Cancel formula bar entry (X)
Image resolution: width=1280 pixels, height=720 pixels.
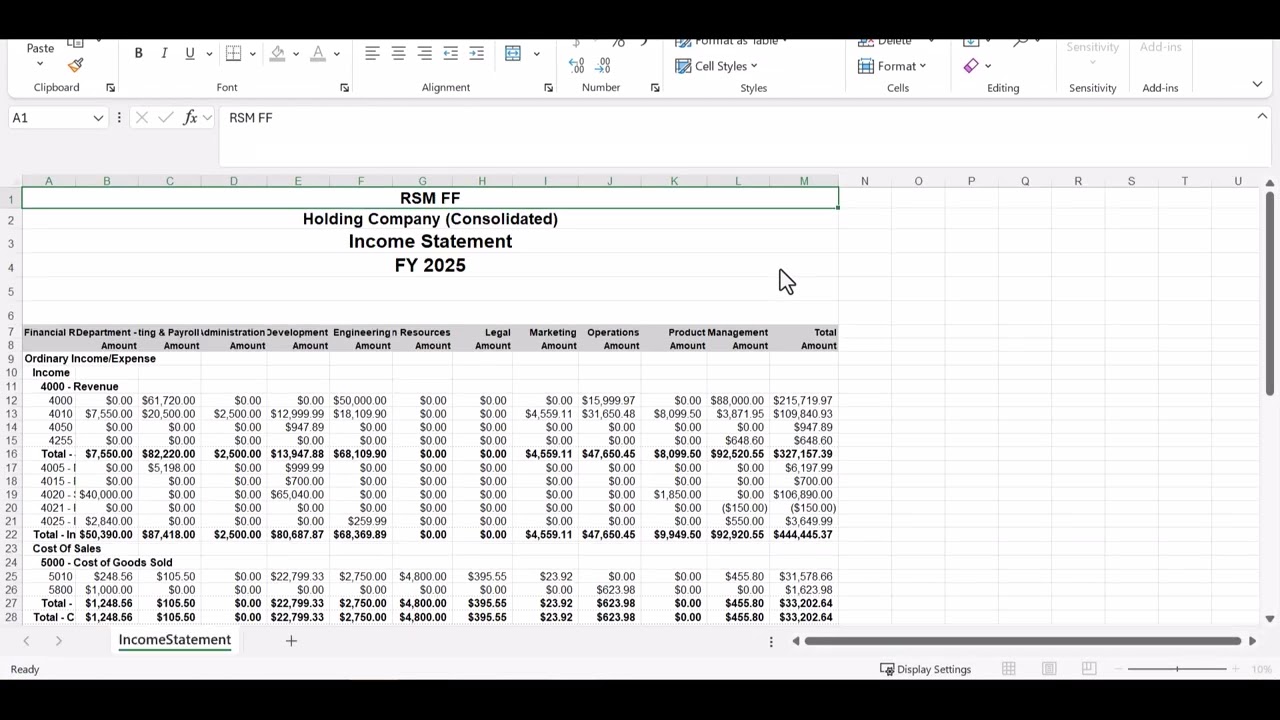[x=142, y=118]
